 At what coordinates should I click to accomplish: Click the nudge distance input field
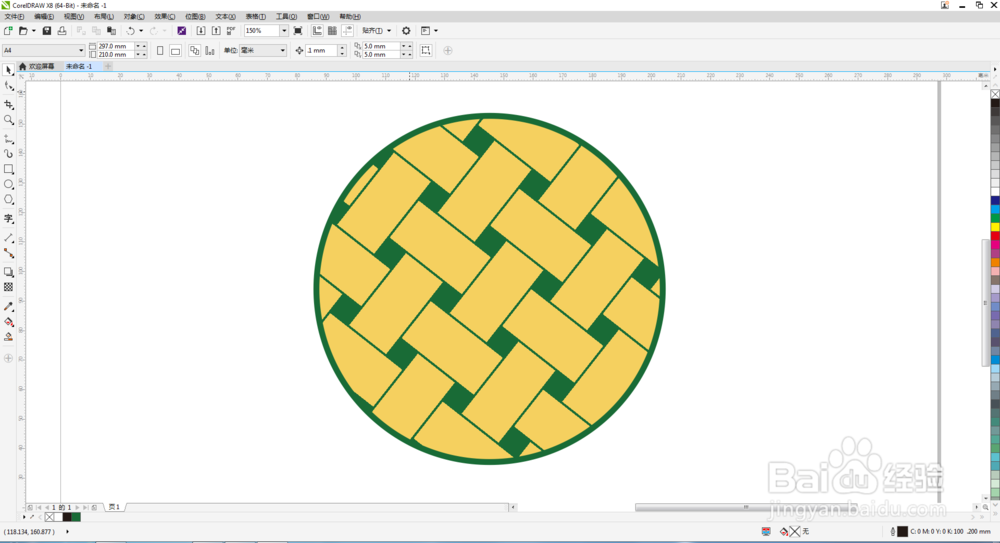tap(321, 50)
